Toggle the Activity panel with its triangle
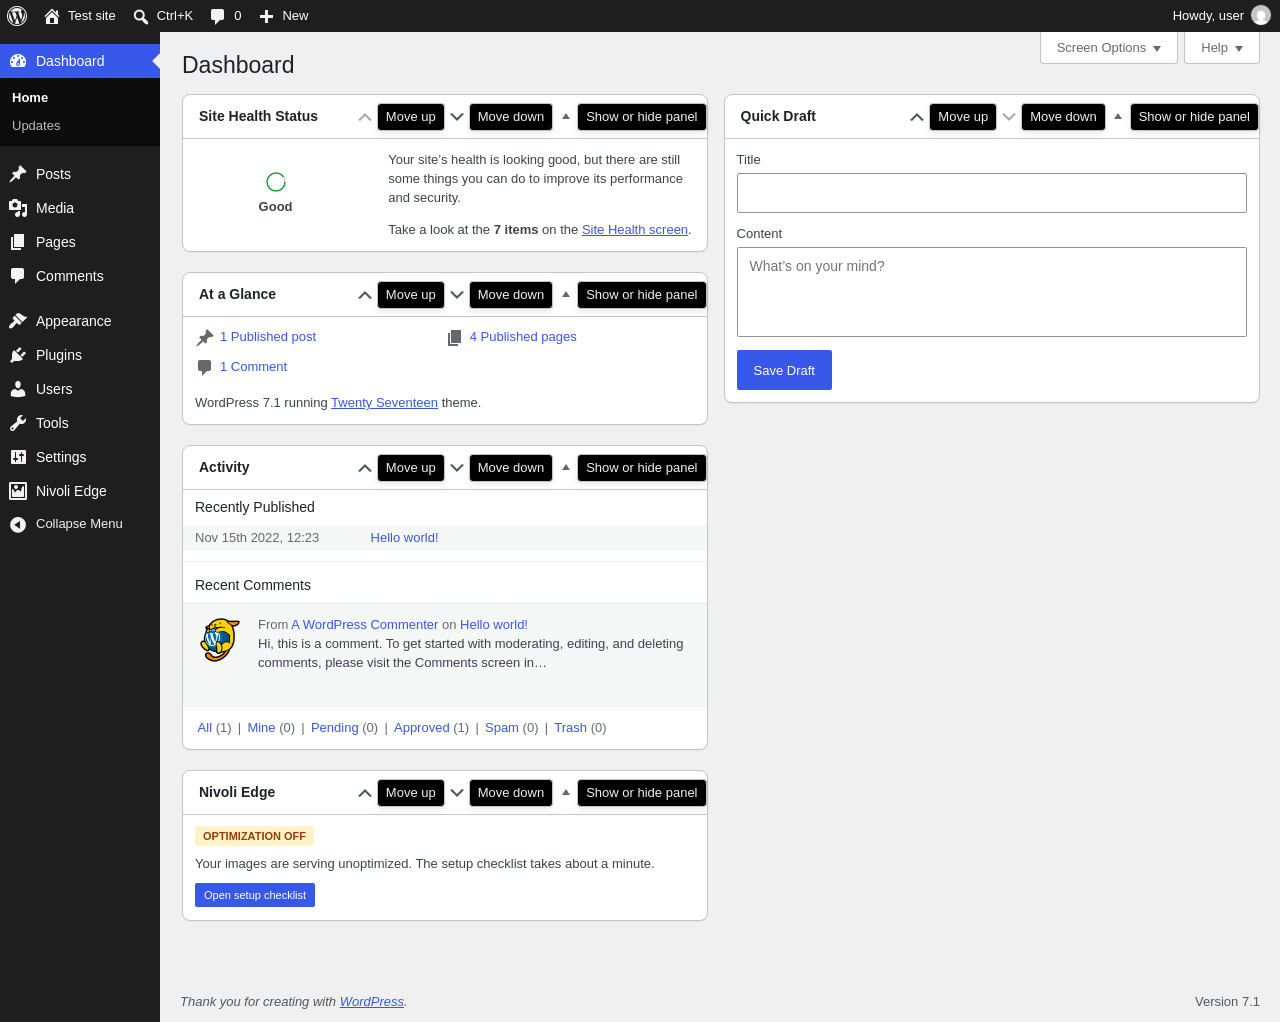This screenshot has width=1280, height=1022. (x=566, y=468)
